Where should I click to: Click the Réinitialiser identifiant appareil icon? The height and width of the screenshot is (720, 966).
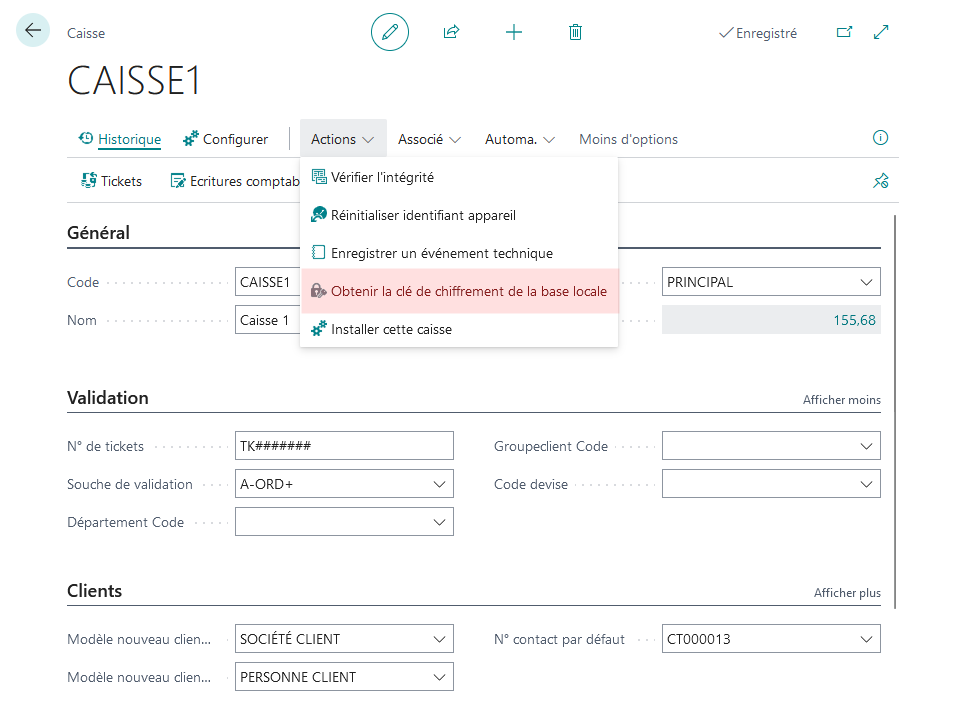pos(319,215)
